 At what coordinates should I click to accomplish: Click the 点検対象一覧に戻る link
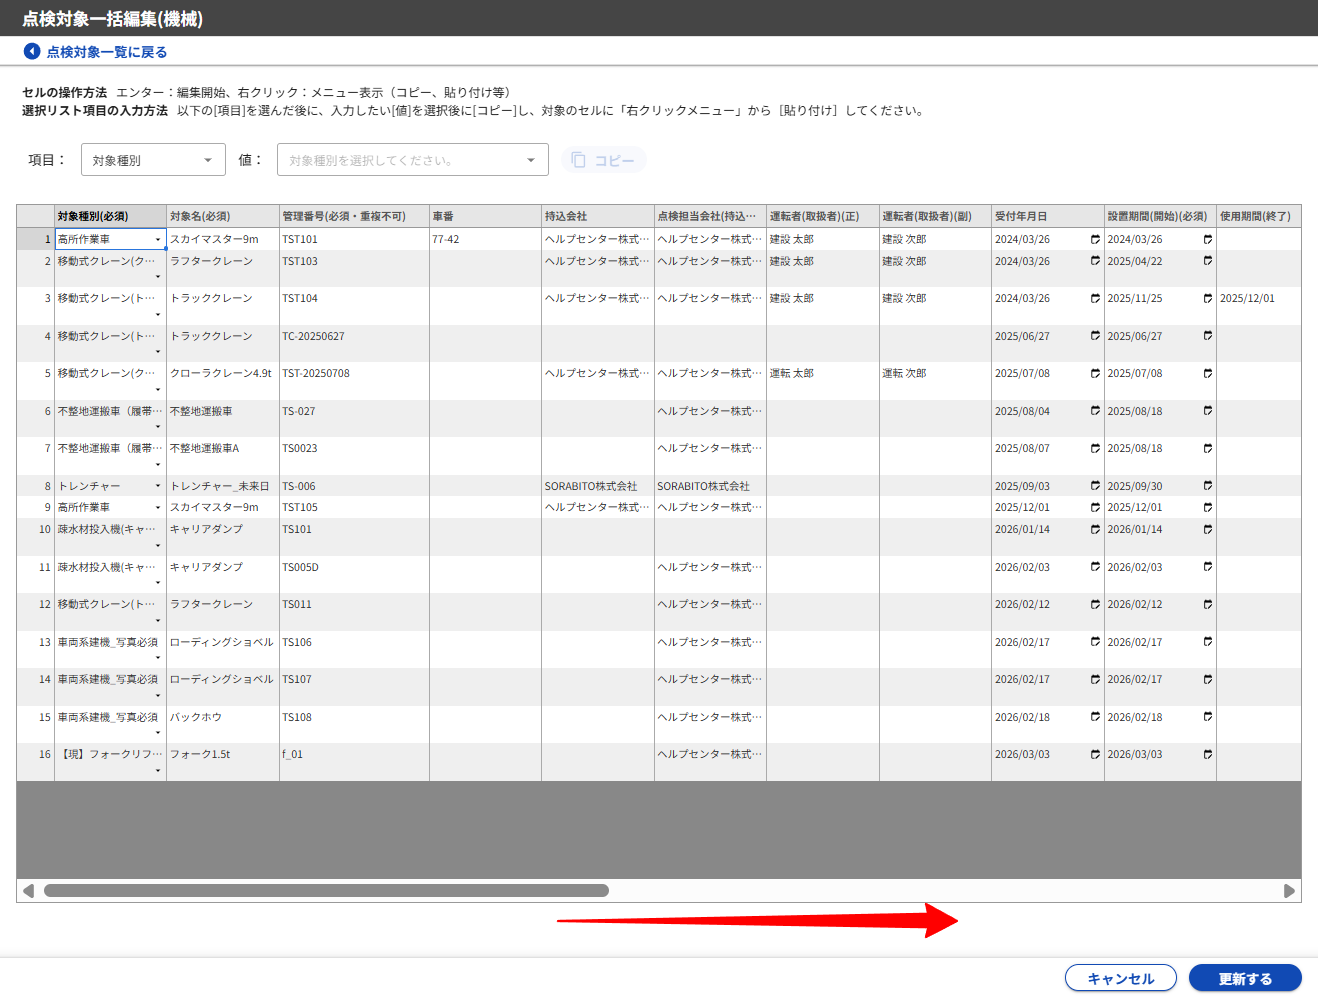106,52
